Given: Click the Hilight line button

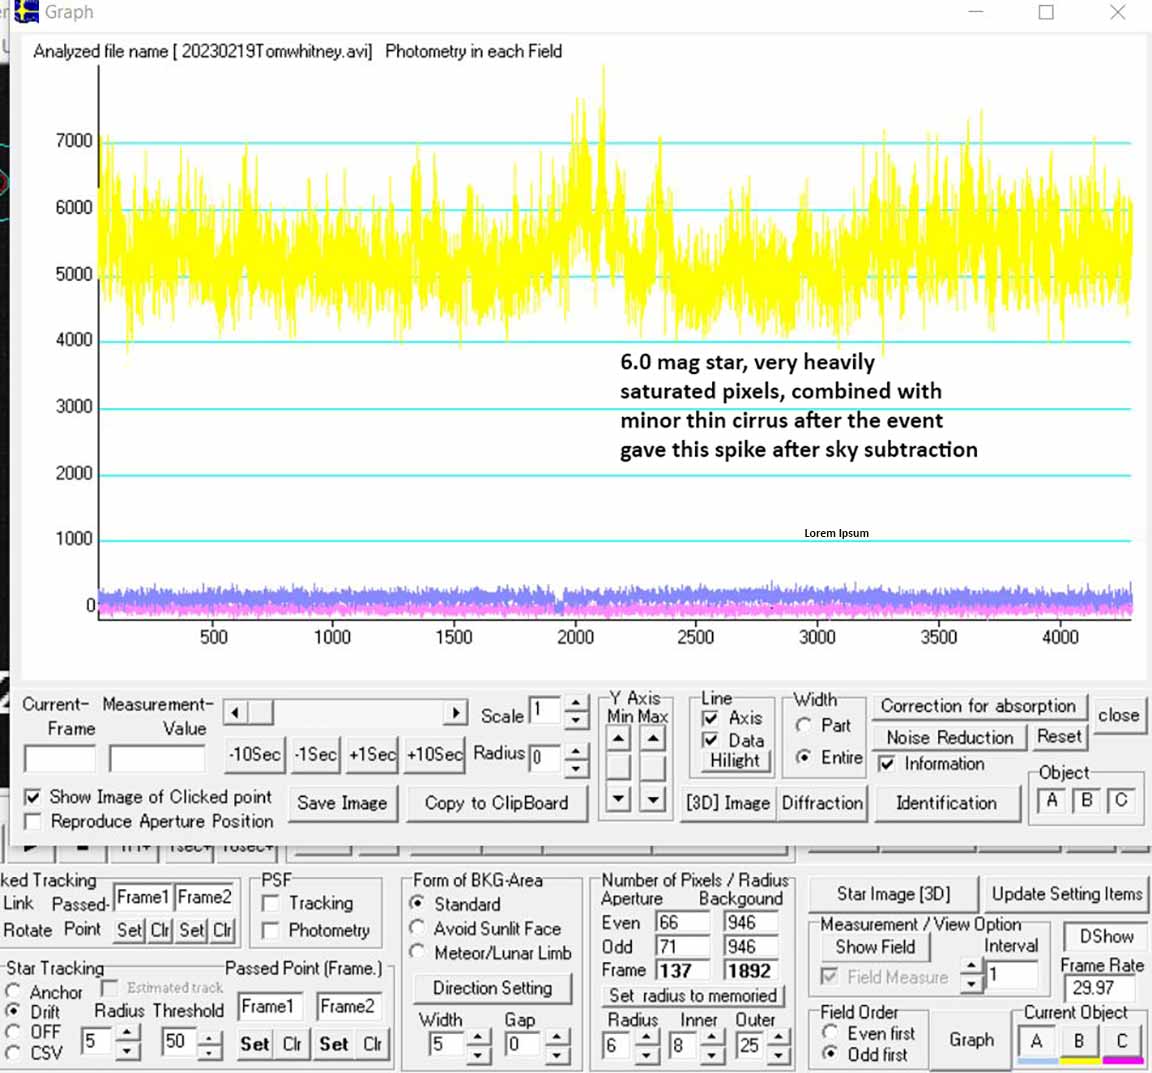Looking at the screenshot, I should 734,761.
